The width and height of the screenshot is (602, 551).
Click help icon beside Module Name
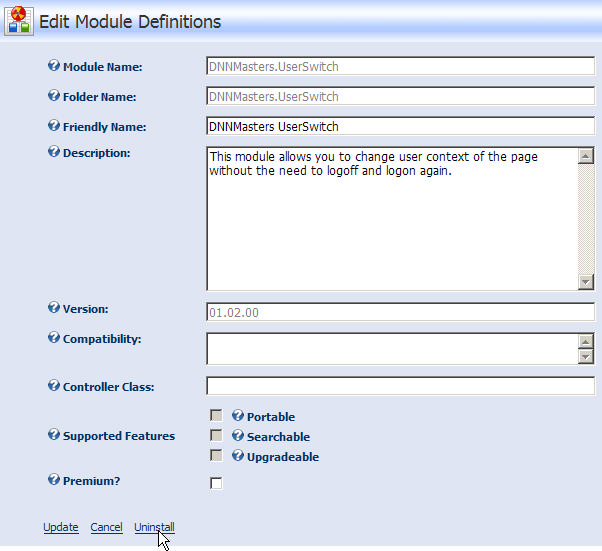click(54, 66)
